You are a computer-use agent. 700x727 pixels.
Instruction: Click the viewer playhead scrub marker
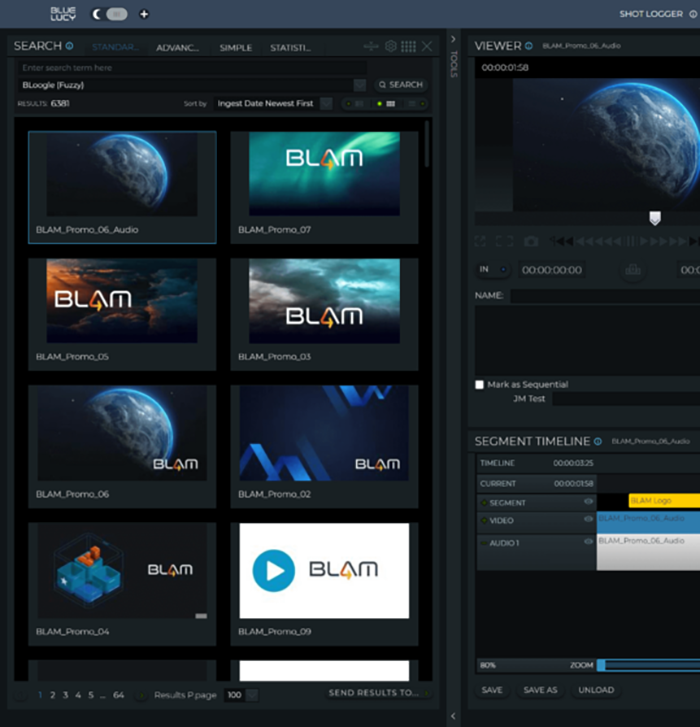(655, 218)
